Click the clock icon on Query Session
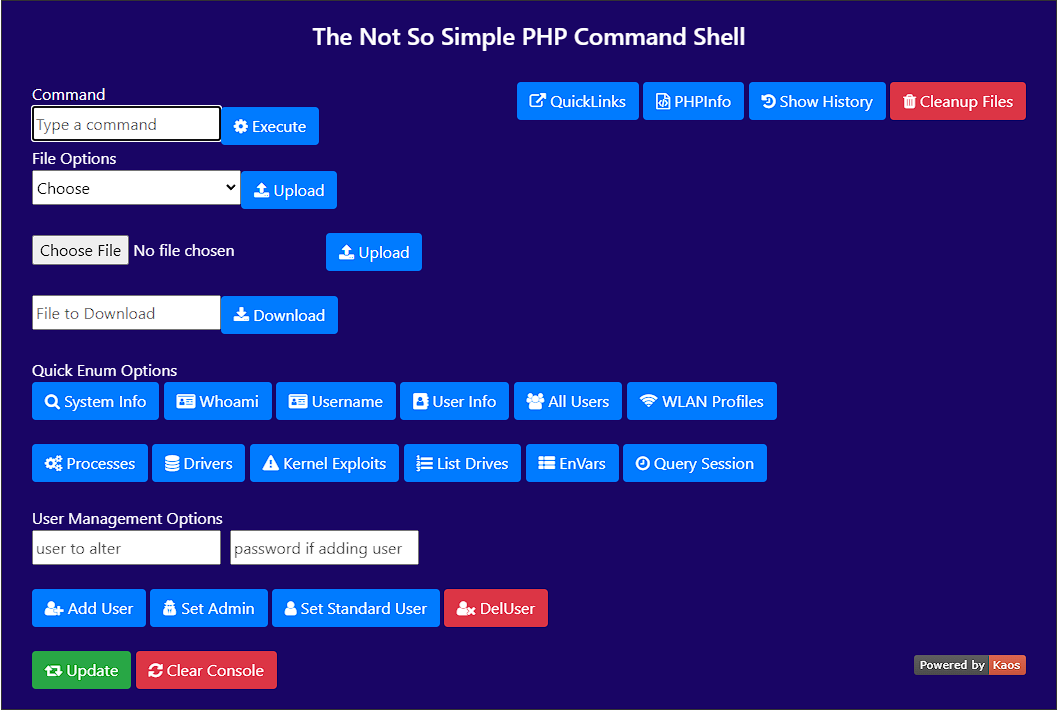 (x=644, y=464)
